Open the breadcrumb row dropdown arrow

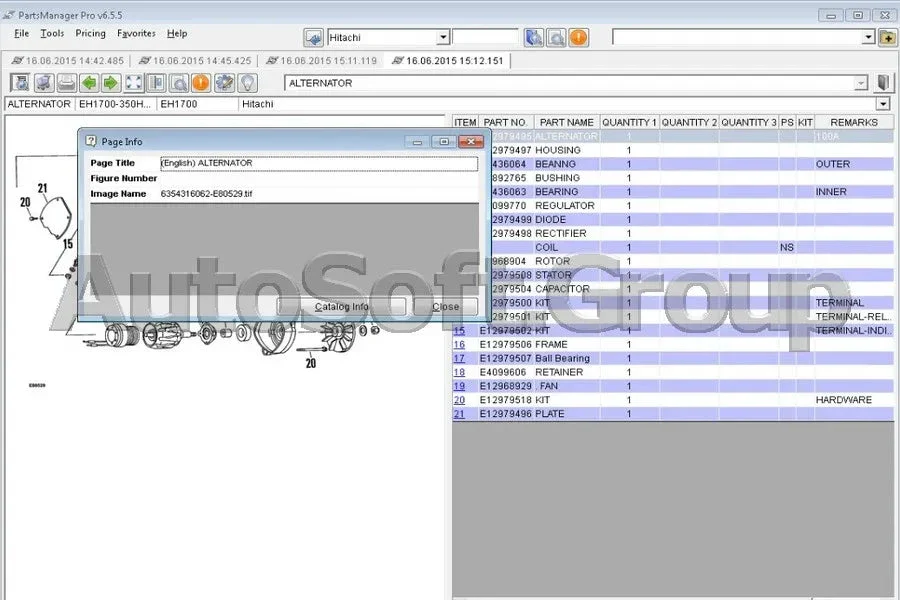pos(883,104)
